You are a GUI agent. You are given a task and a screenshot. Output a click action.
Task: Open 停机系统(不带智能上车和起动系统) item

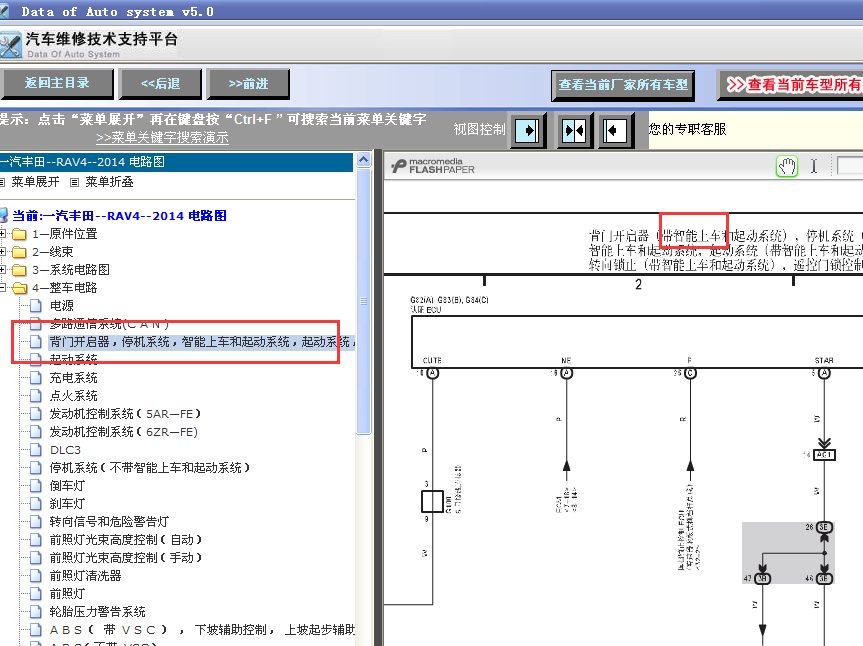click(150, 468)
